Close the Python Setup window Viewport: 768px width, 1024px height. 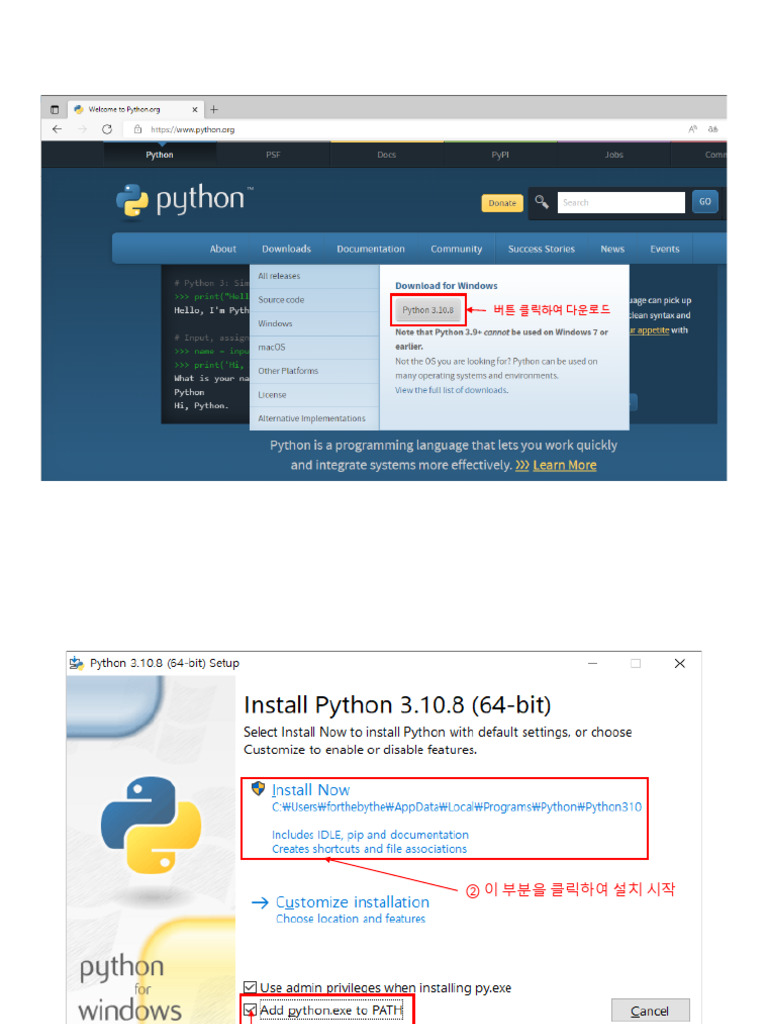(680, 664)
